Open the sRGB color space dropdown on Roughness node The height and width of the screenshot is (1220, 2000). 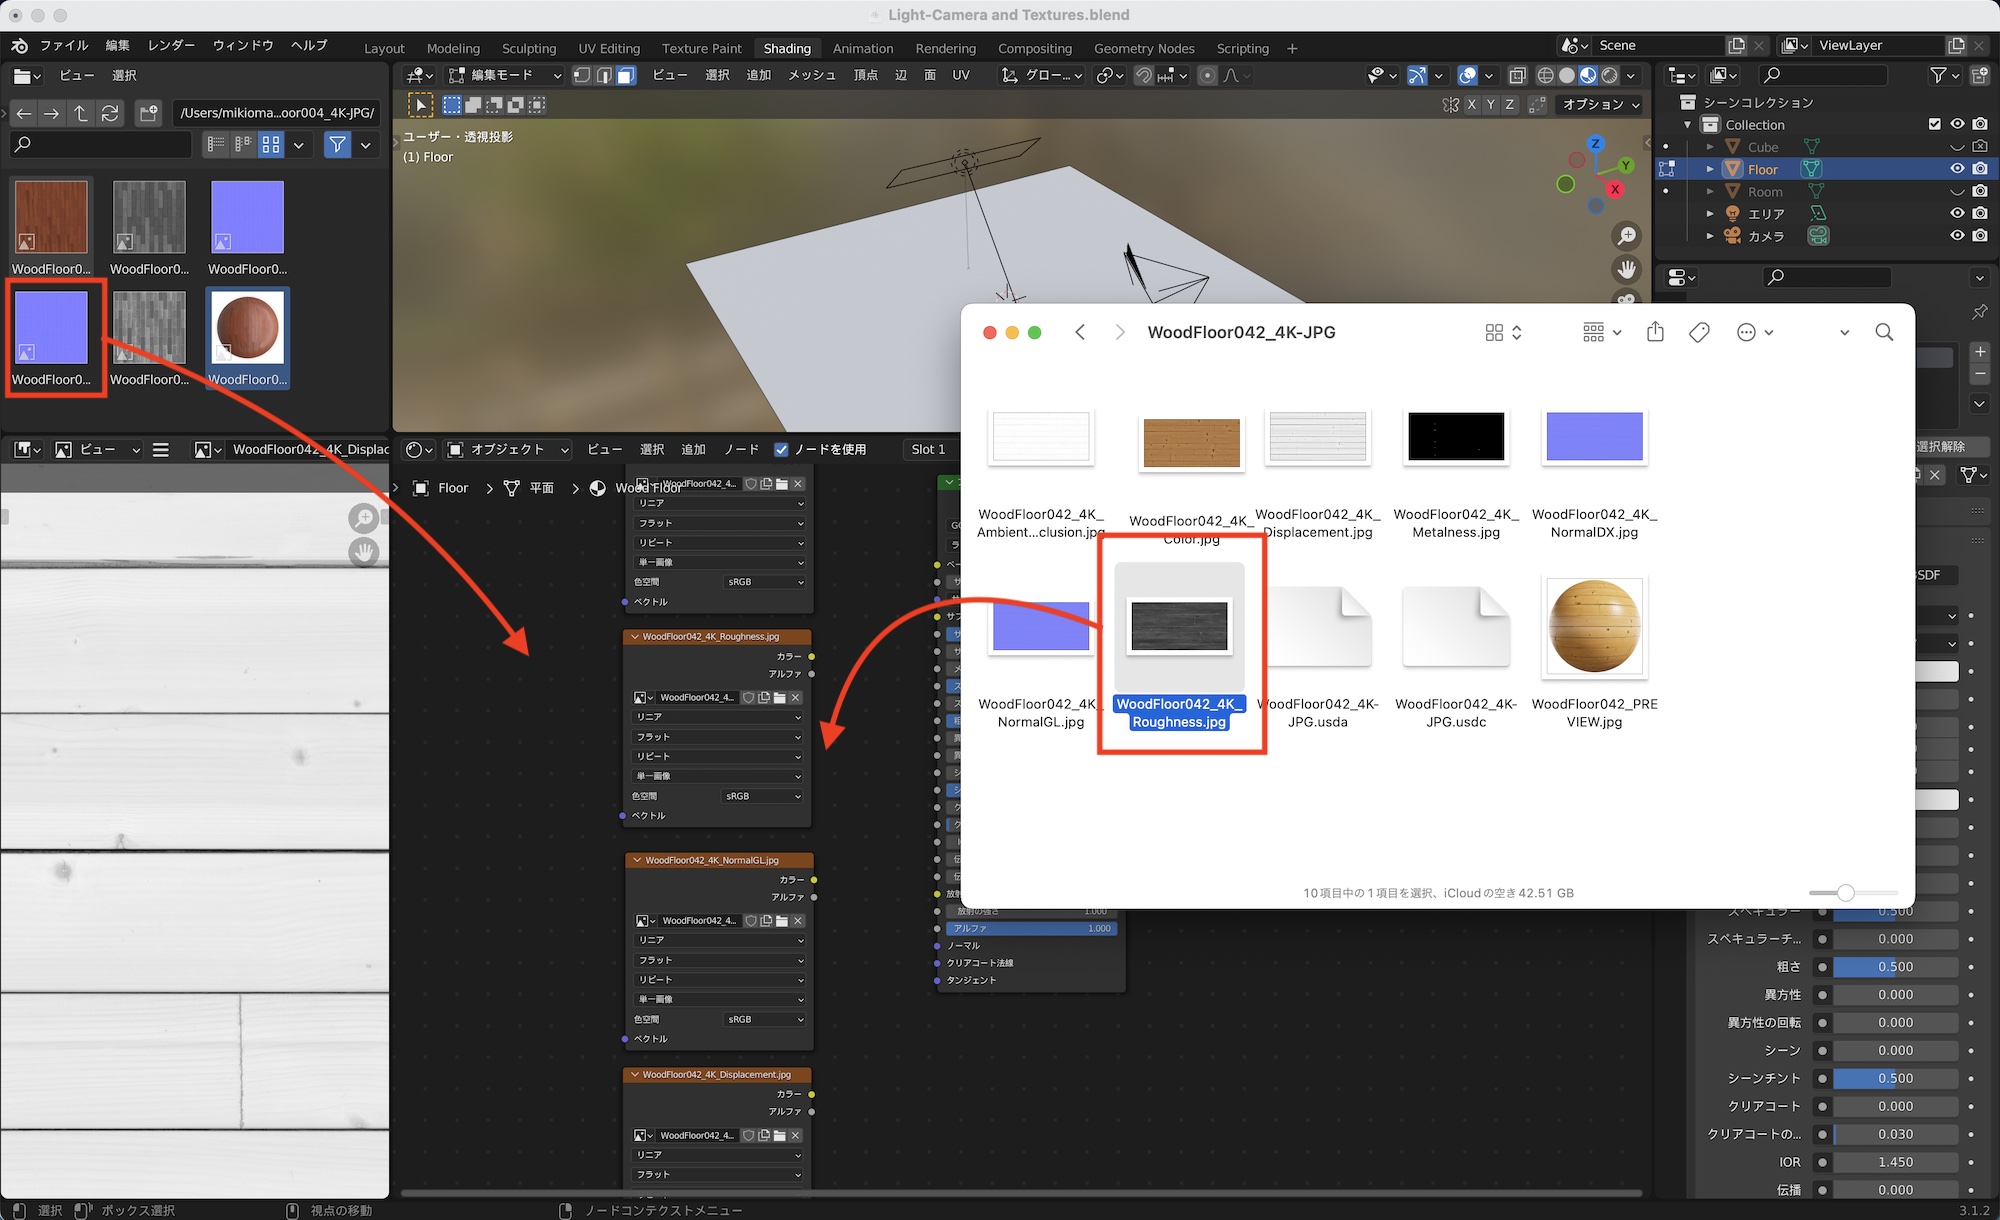coord(763,796)
